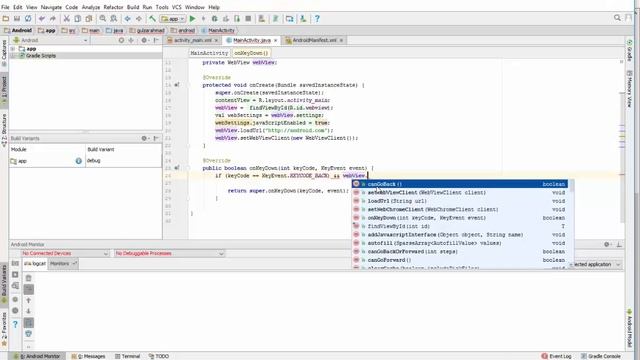This screenshot has height=360, width=640.
Task: Click the Project panel settings gear icon
Action: (144, 40)
